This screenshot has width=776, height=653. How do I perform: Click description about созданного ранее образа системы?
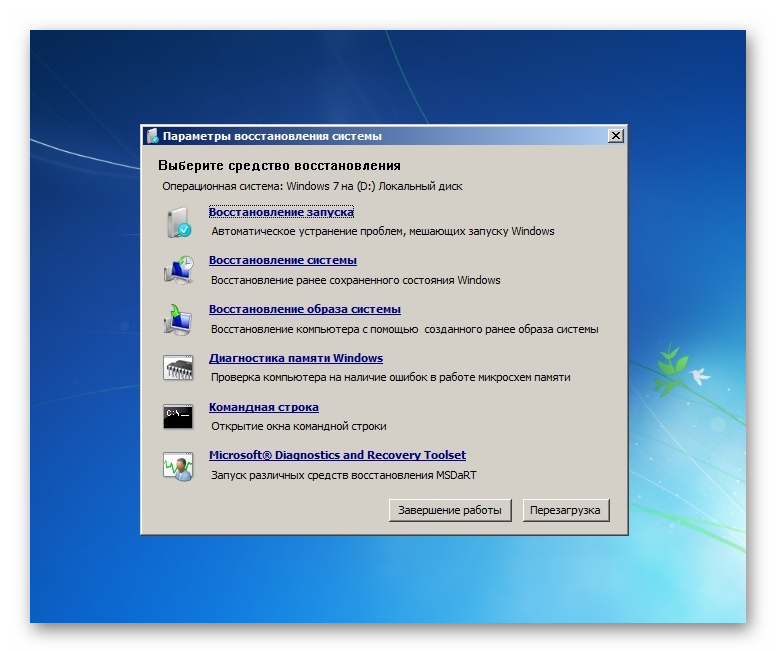pos(405,329)
